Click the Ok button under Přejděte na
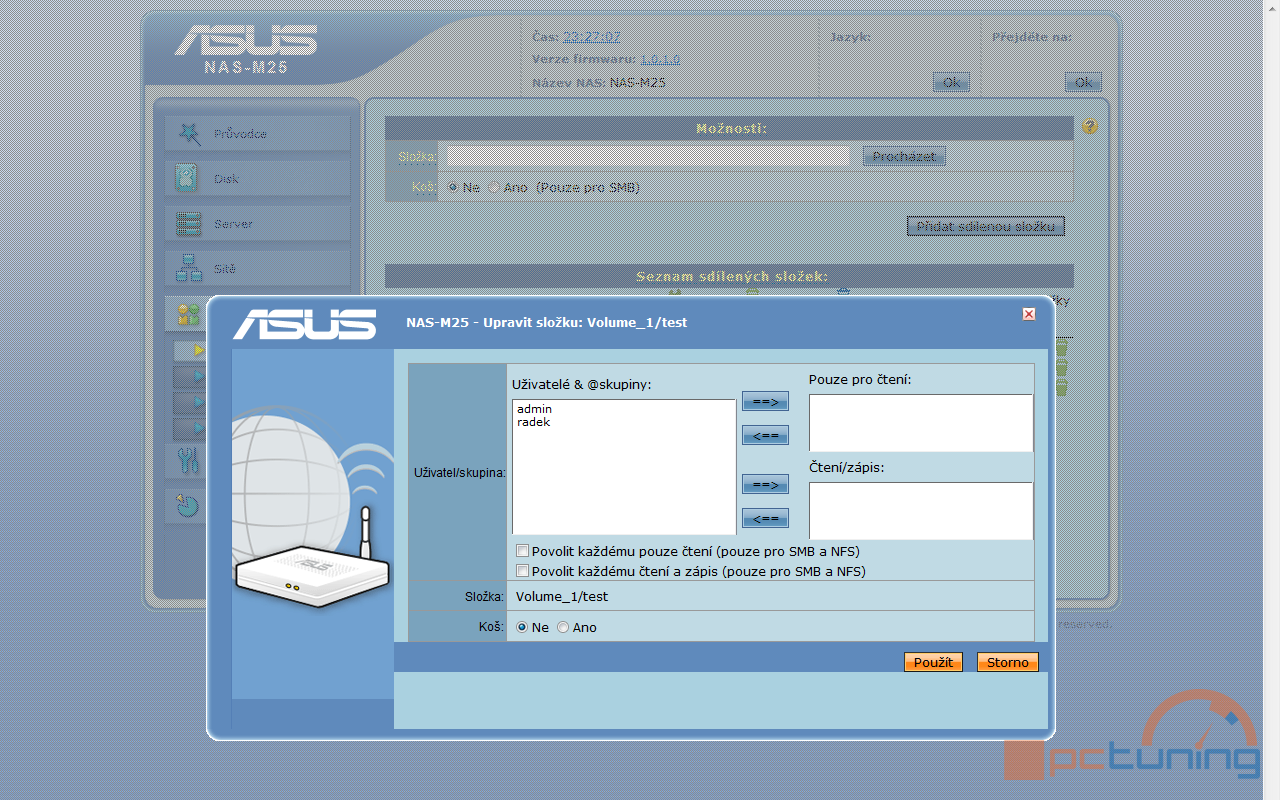Viewport: 1280px width, 800px height. point(1083,82)
